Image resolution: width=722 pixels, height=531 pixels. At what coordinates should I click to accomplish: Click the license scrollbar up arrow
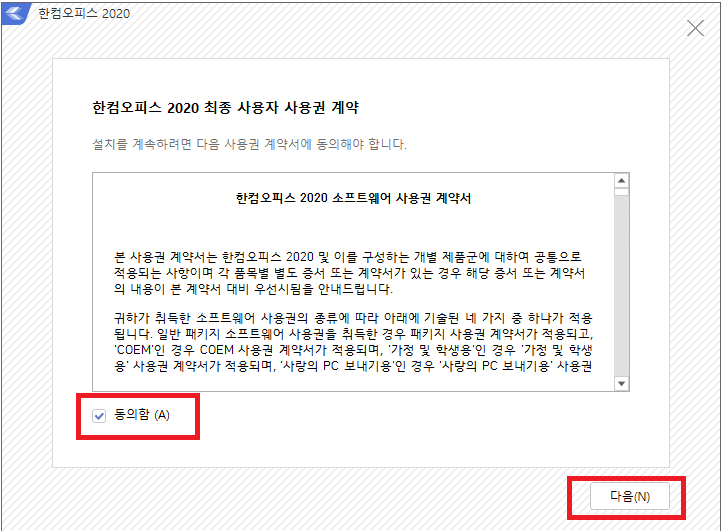tap(621, 181)
